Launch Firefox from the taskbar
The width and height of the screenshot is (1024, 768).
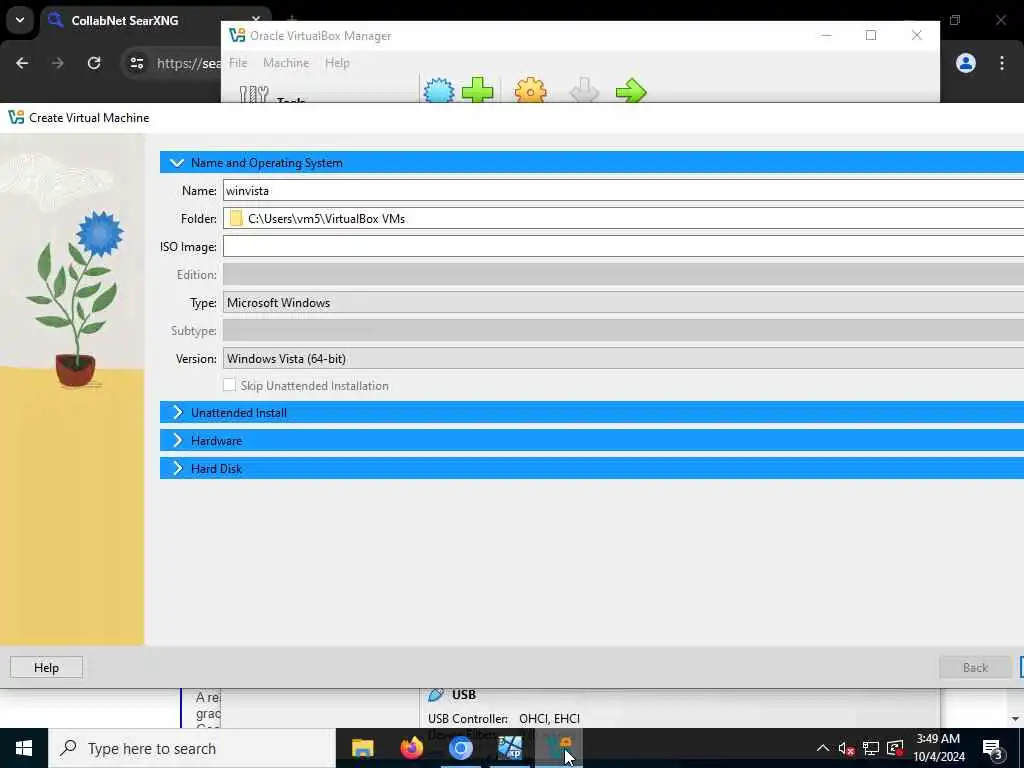pos(411,748)
